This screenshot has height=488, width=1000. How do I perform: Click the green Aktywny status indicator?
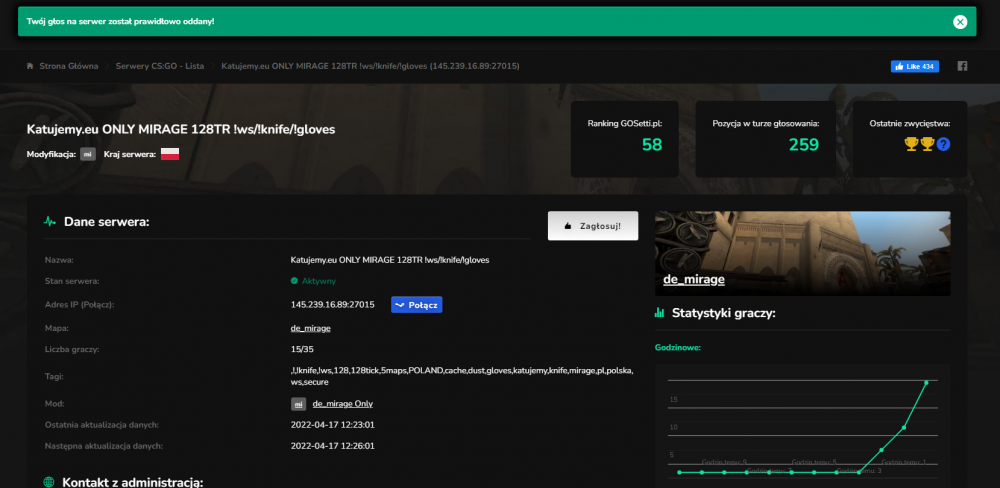click(x=313, y=281)
